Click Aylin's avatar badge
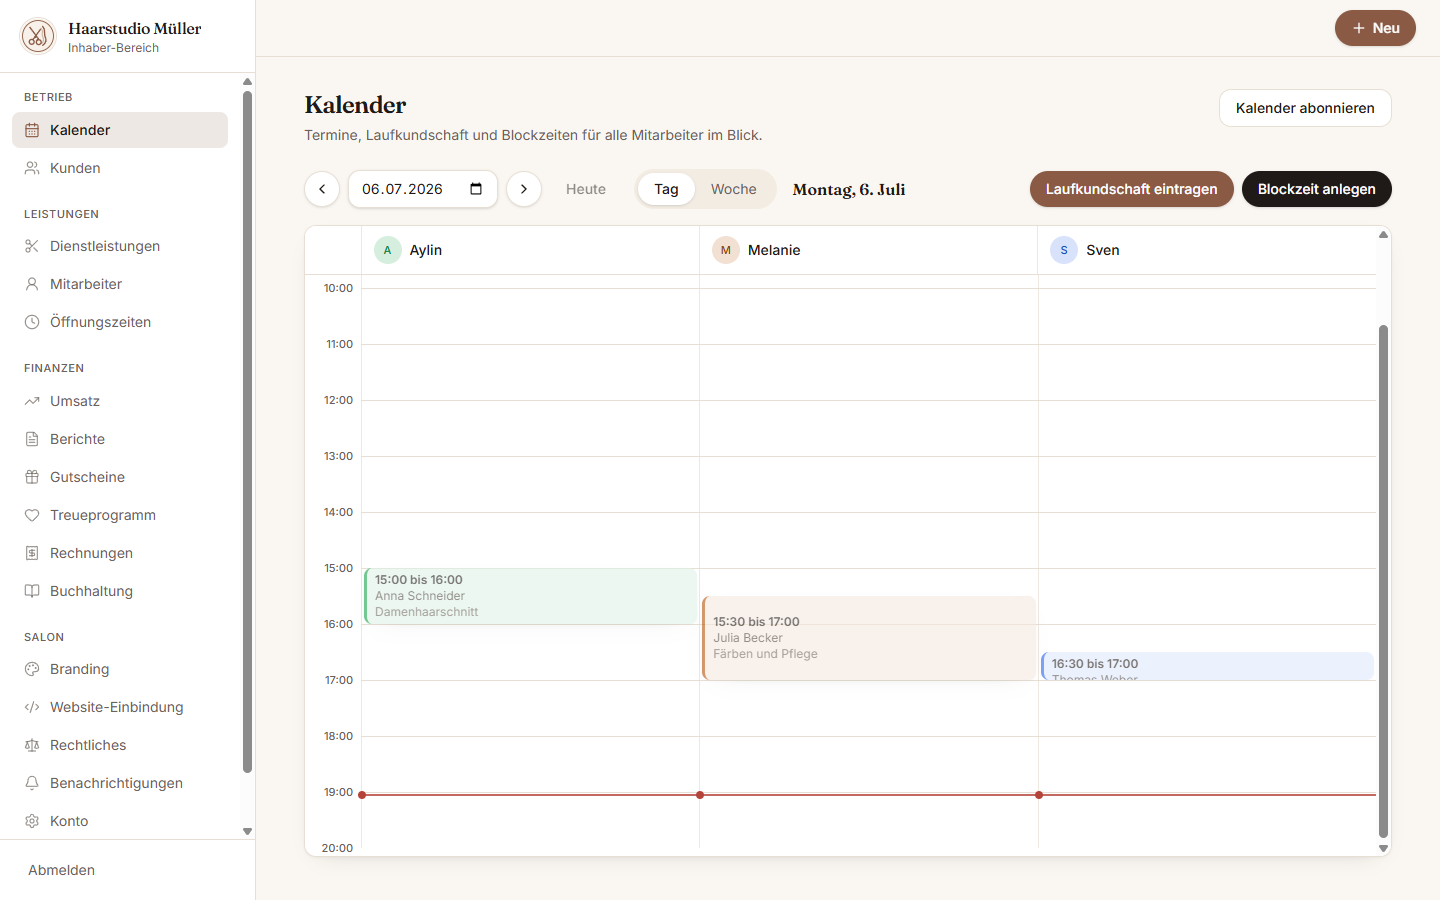This screenshot has width=1440, height=900. click(388, 250)
